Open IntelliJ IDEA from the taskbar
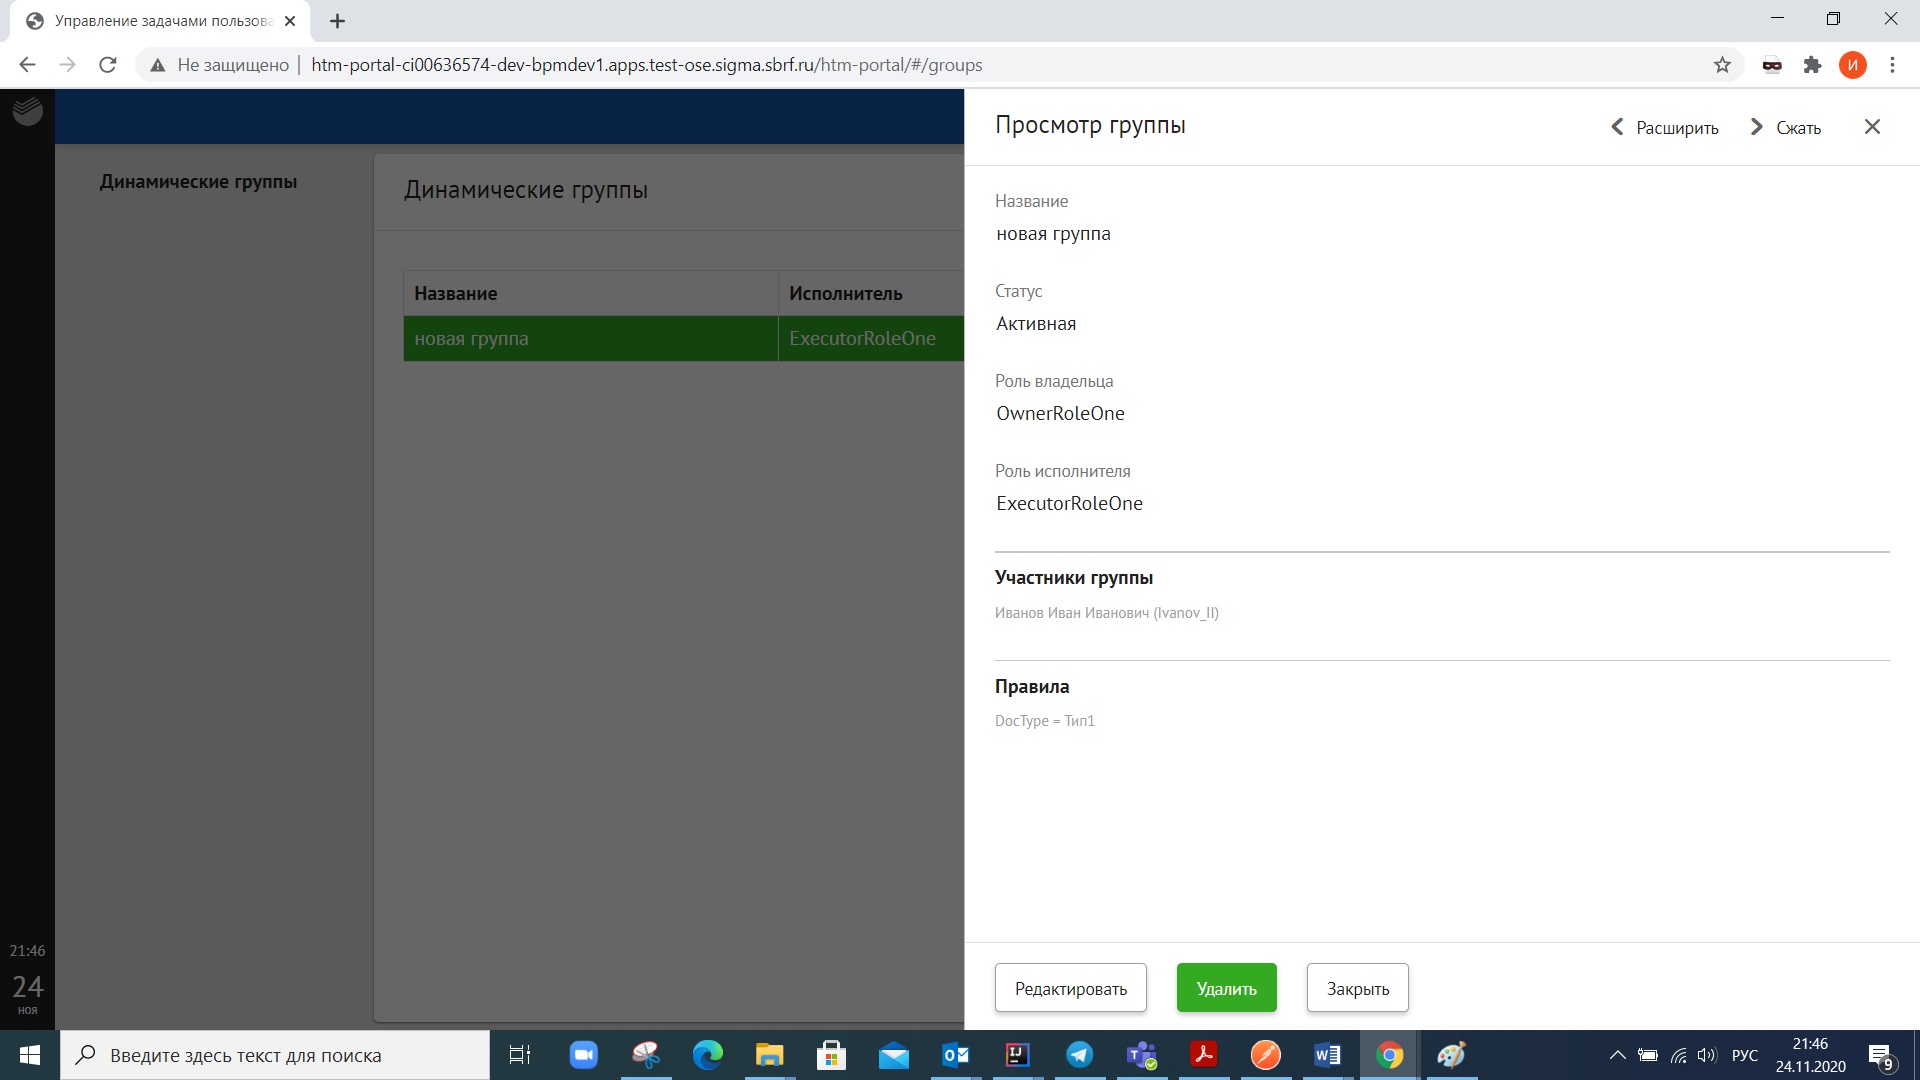This screenshot has width=1920, height=1080. pos(1017,1055)
